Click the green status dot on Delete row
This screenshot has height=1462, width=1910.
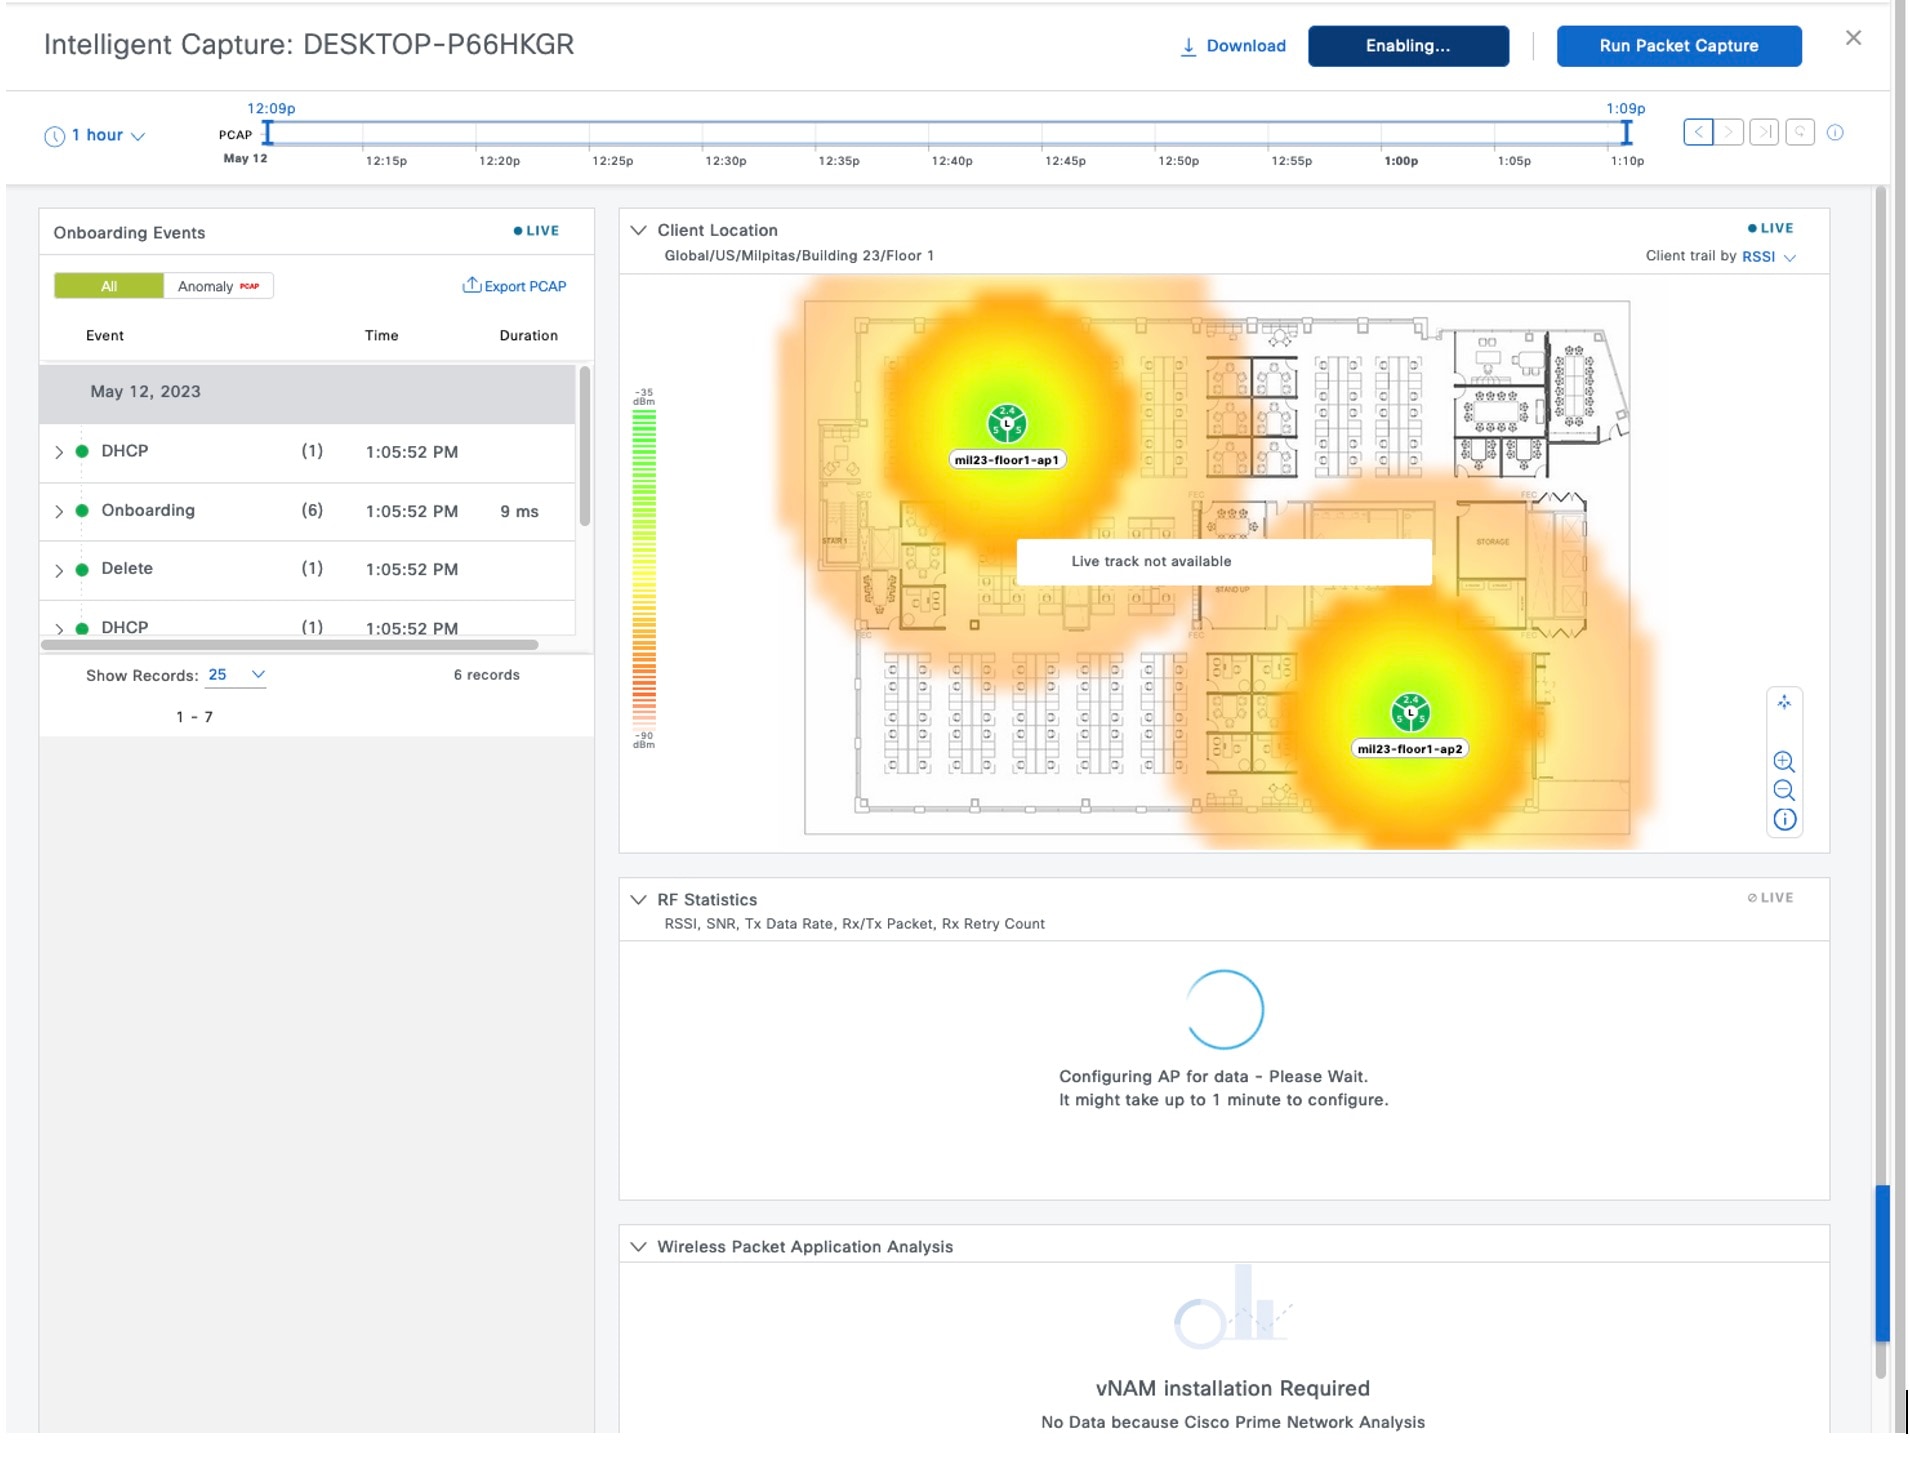82,569
